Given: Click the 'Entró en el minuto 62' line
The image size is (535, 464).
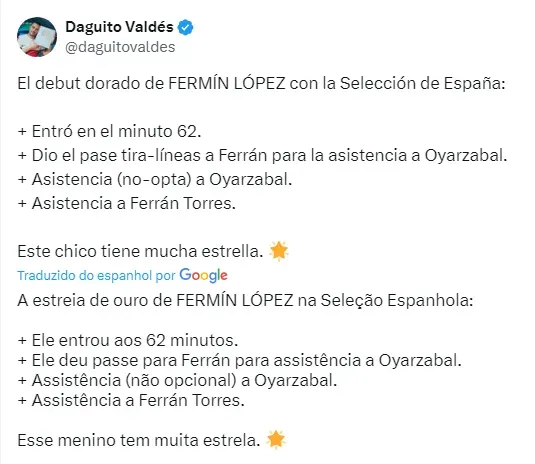Looking at the screenshot, I should pyautogui.click(x=109, y=131).
